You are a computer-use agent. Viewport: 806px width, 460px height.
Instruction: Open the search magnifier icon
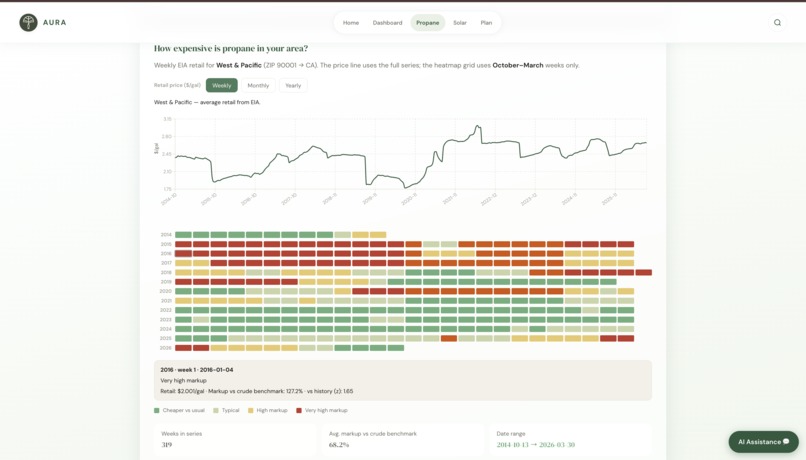coord(777,23)
